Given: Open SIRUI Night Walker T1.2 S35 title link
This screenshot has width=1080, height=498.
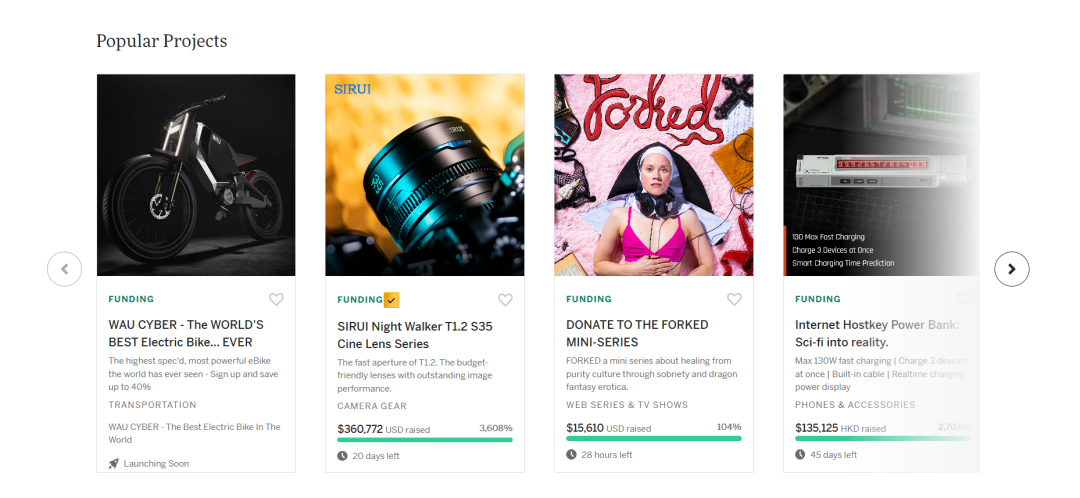Looking at the screenshot, I should pyautogui.click(x=415, y=335).
